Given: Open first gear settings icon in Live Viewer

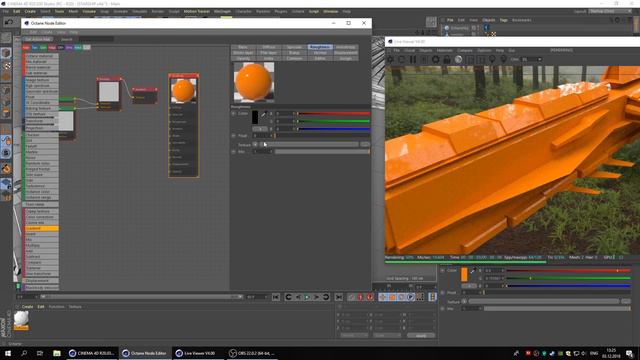Looking at the screenshot, I should [391, 60].
